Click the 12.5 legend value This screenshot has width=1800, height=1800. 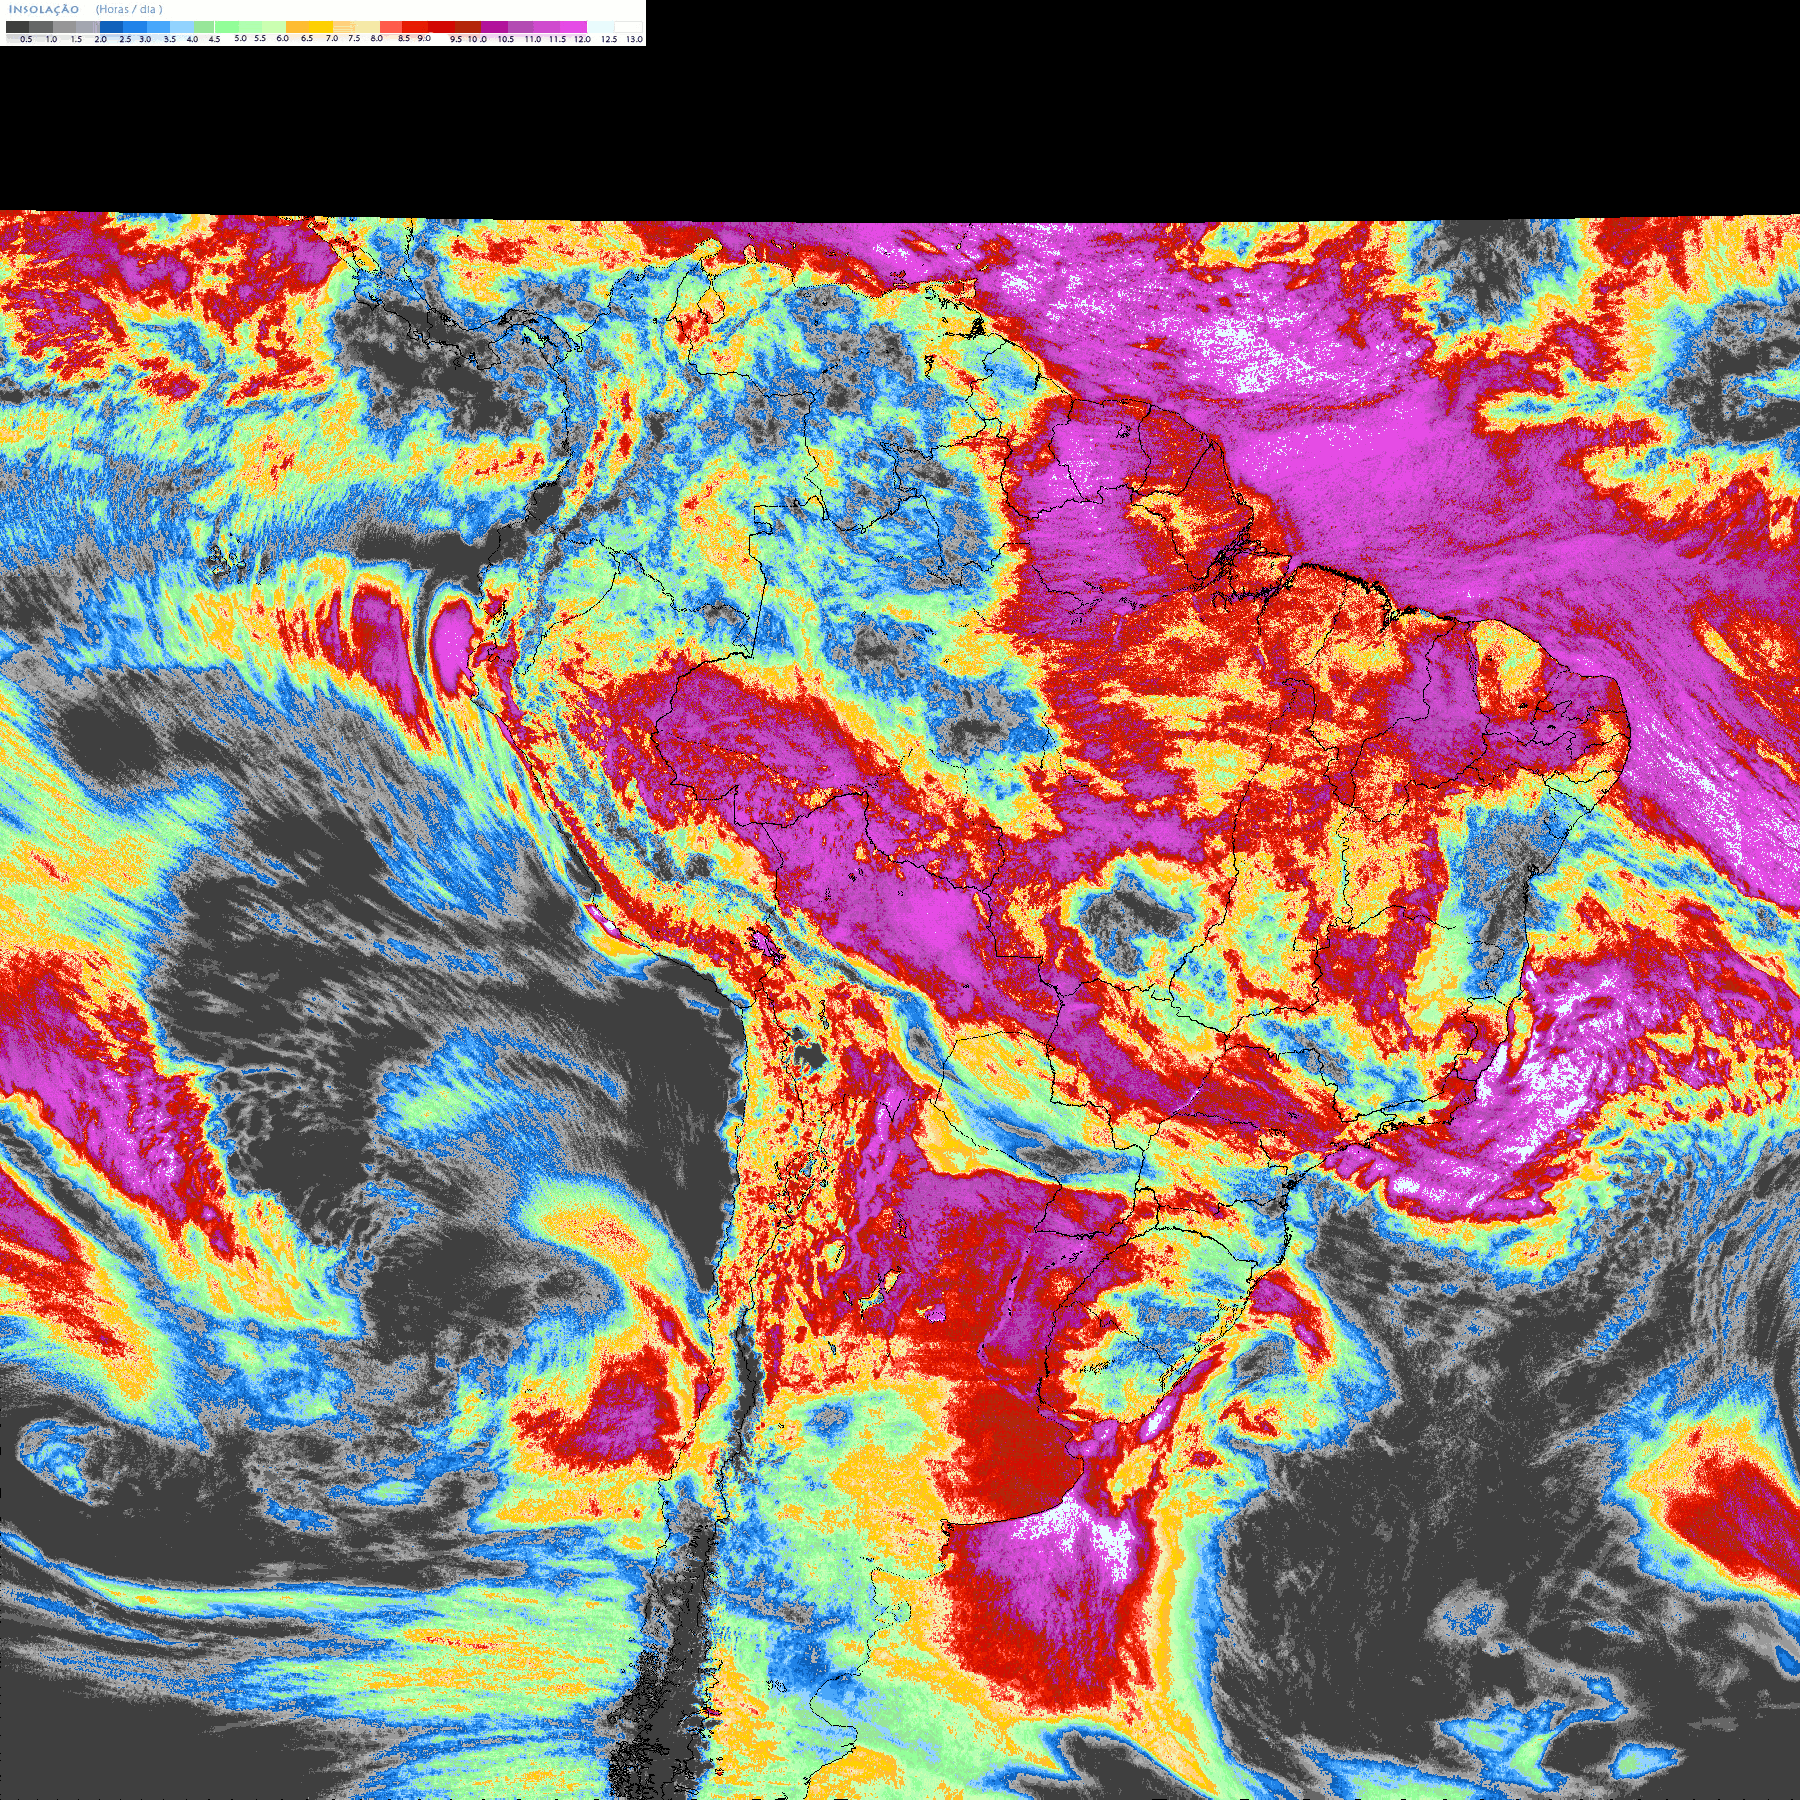[x=609, y=39]
